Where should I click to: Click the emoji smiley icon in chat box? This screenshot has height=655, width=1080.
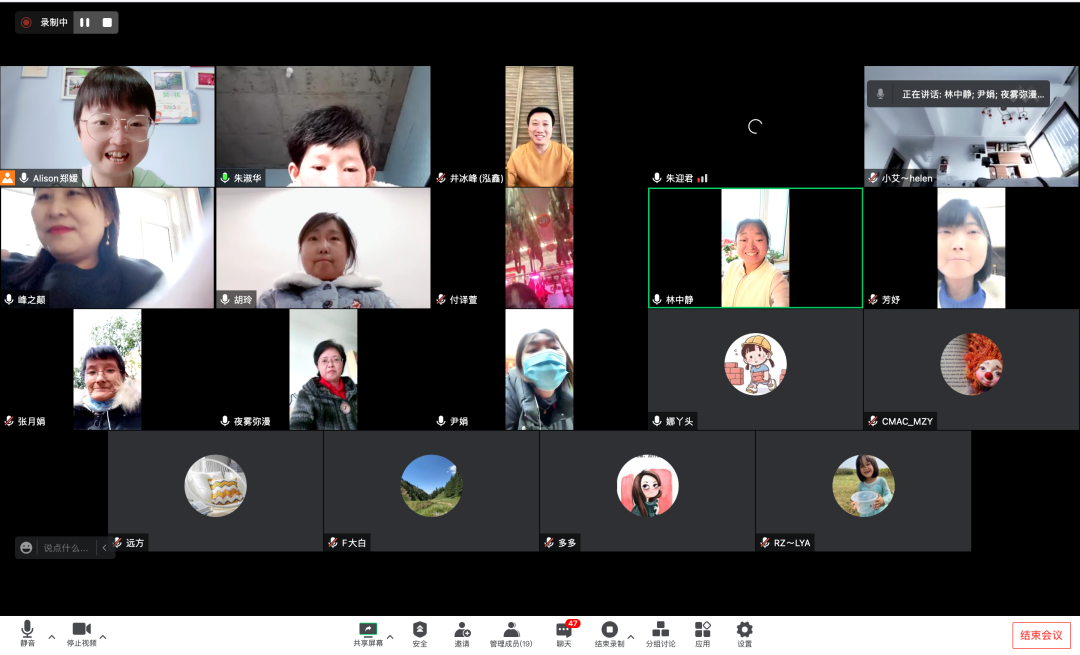26,548
